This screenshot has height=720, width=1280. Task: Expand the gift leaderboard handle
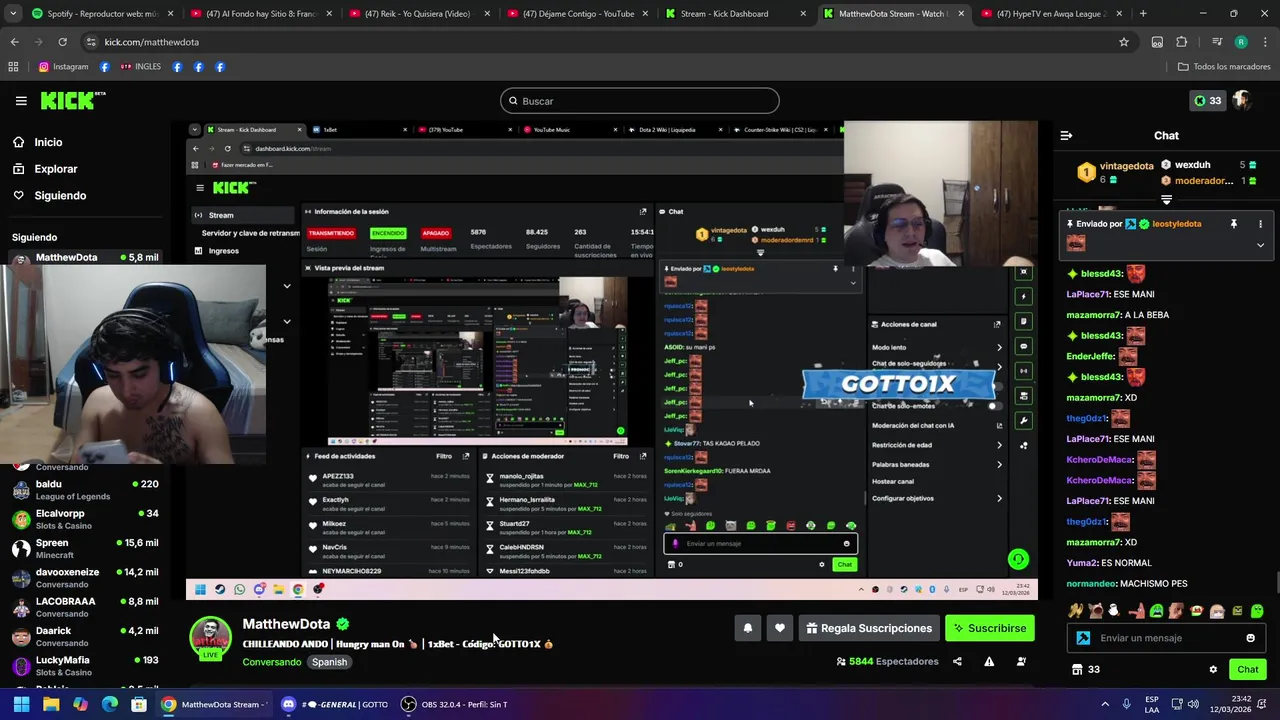click(x=1166, y=200)
